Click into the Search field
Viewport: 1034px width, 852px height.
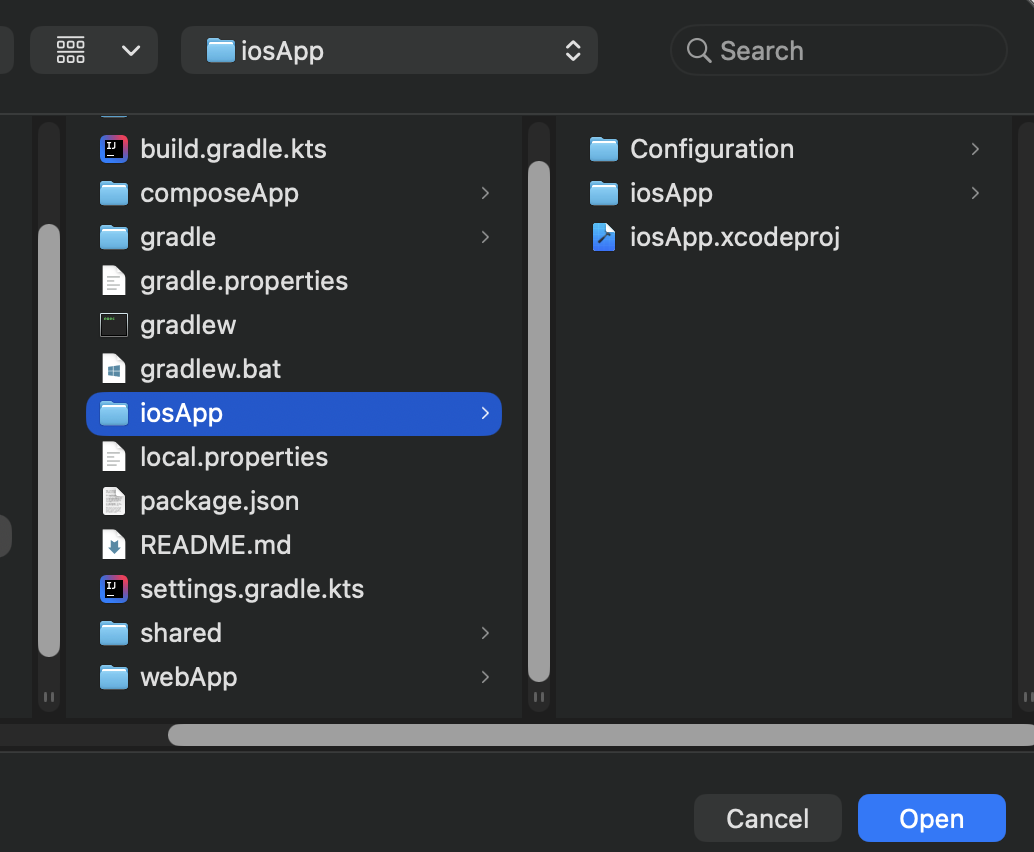[839, 50]
